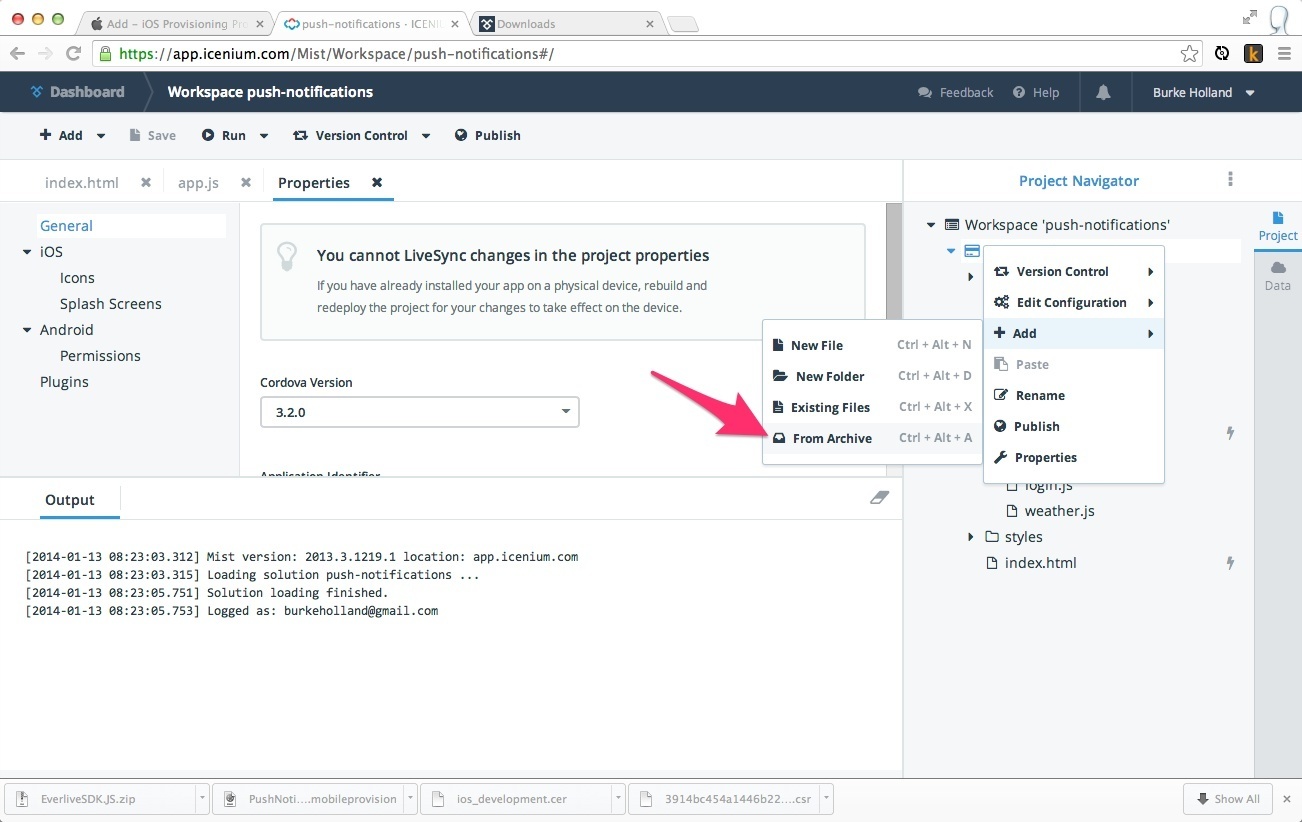
Task: Click the Publish toolbar button
Action: [x=487, y=136]
